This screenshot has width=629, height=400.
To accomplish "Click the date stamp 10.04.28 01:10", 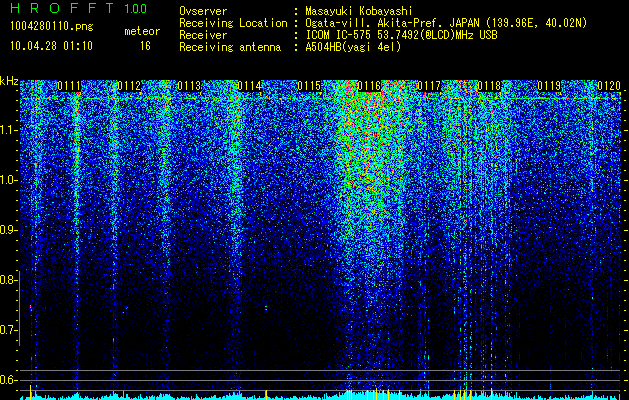I will coord(51,46).
